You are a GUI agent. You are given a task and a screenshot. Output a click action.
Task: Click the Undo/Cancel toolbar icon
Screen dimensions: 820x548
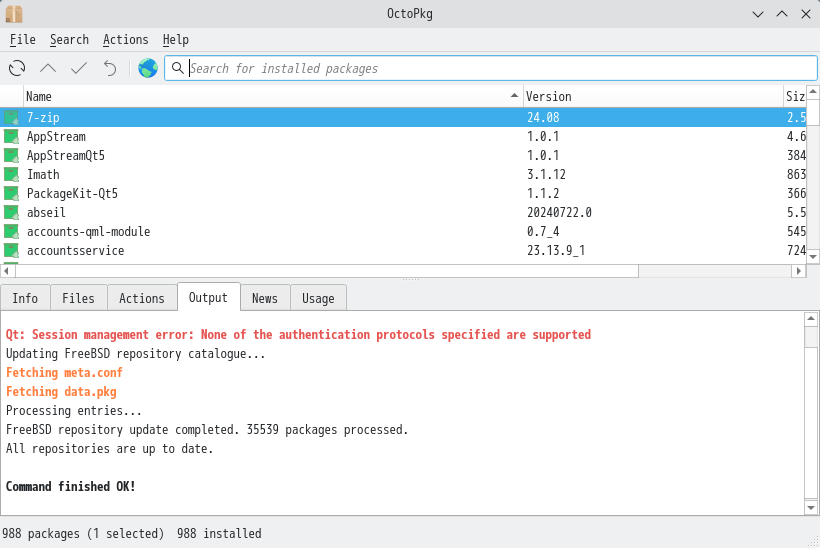point(110,68)
